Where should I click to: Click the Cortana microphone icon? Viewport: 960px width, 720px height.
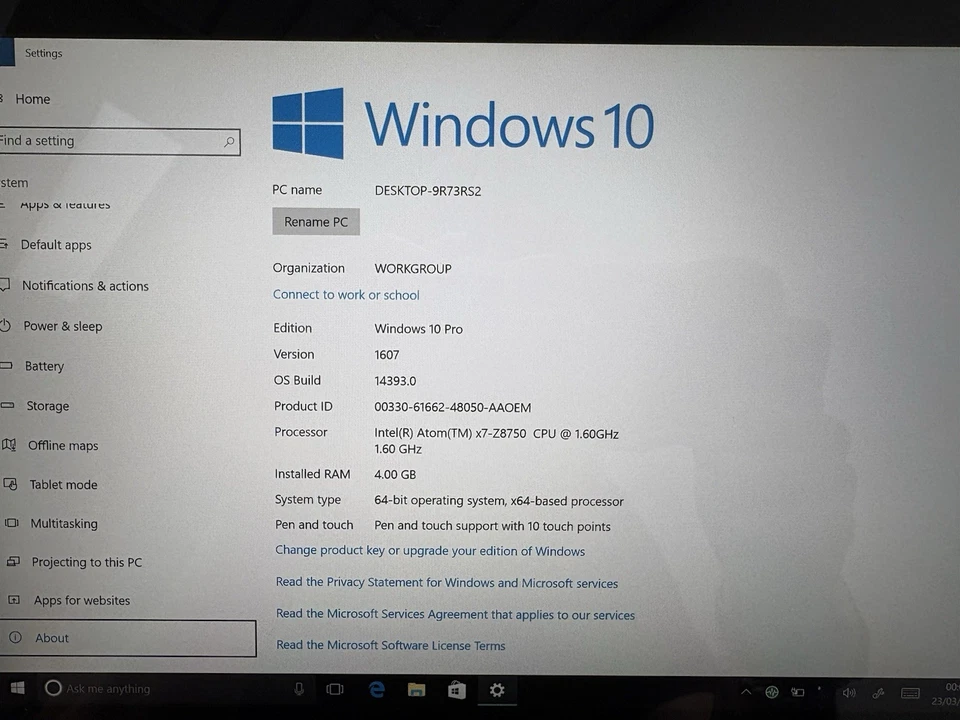299,688
